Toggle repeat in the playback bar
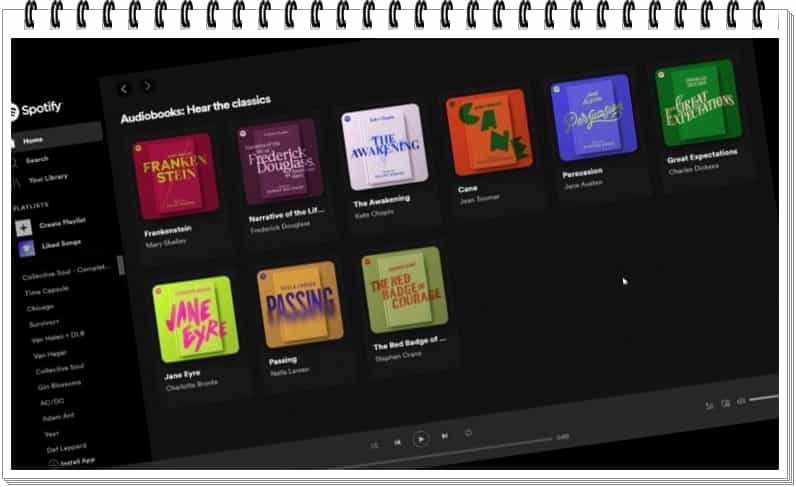 pyautogui.click(x=468, y=433)
